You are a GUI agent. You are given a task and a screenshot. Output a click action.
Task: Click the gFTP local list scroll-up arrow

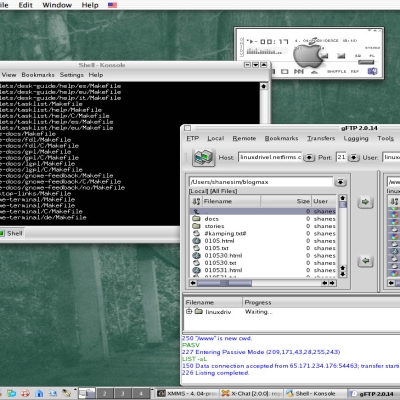[x=342, y=198]
